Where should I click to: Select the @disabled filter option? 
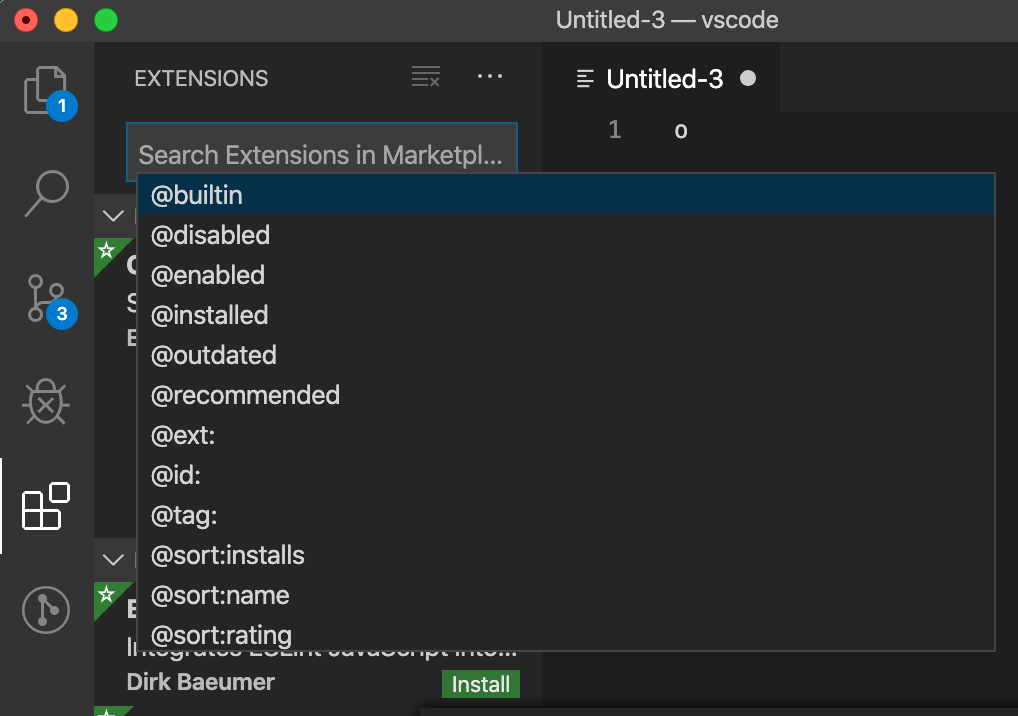(210, 235)
